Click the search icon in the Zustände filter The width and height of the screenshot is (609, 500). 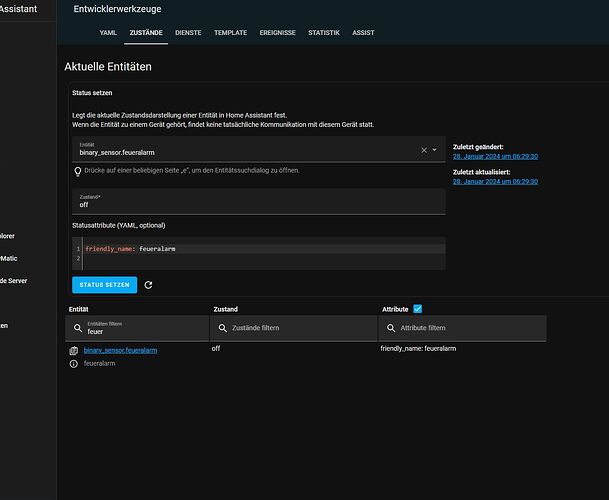[x=223, y=328]
